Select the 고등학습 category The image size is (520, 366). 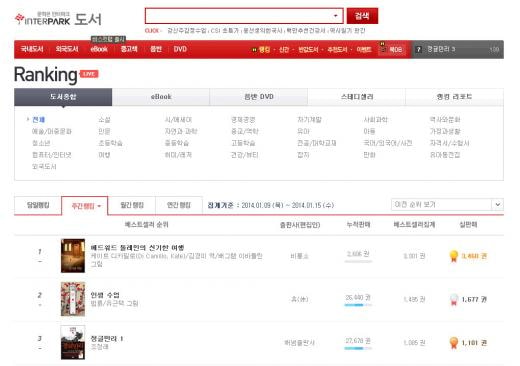point(243,143)
